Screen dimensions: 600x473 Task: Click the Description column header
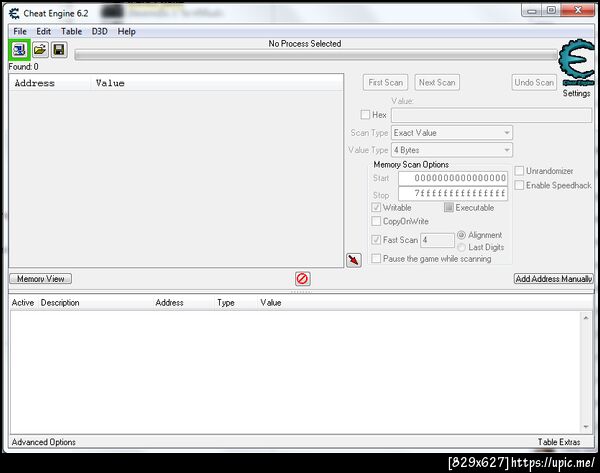click(60, 303)
